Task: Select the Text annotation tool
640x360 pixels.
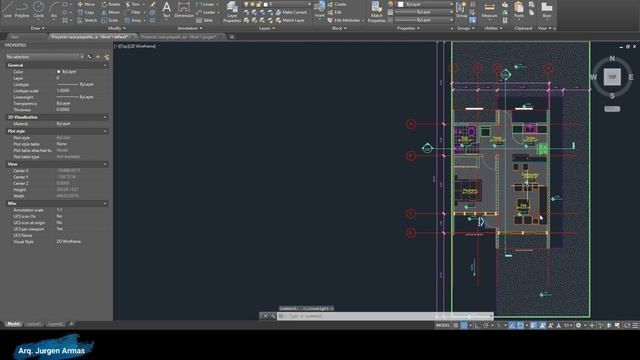Action: (x=166, y=10)
